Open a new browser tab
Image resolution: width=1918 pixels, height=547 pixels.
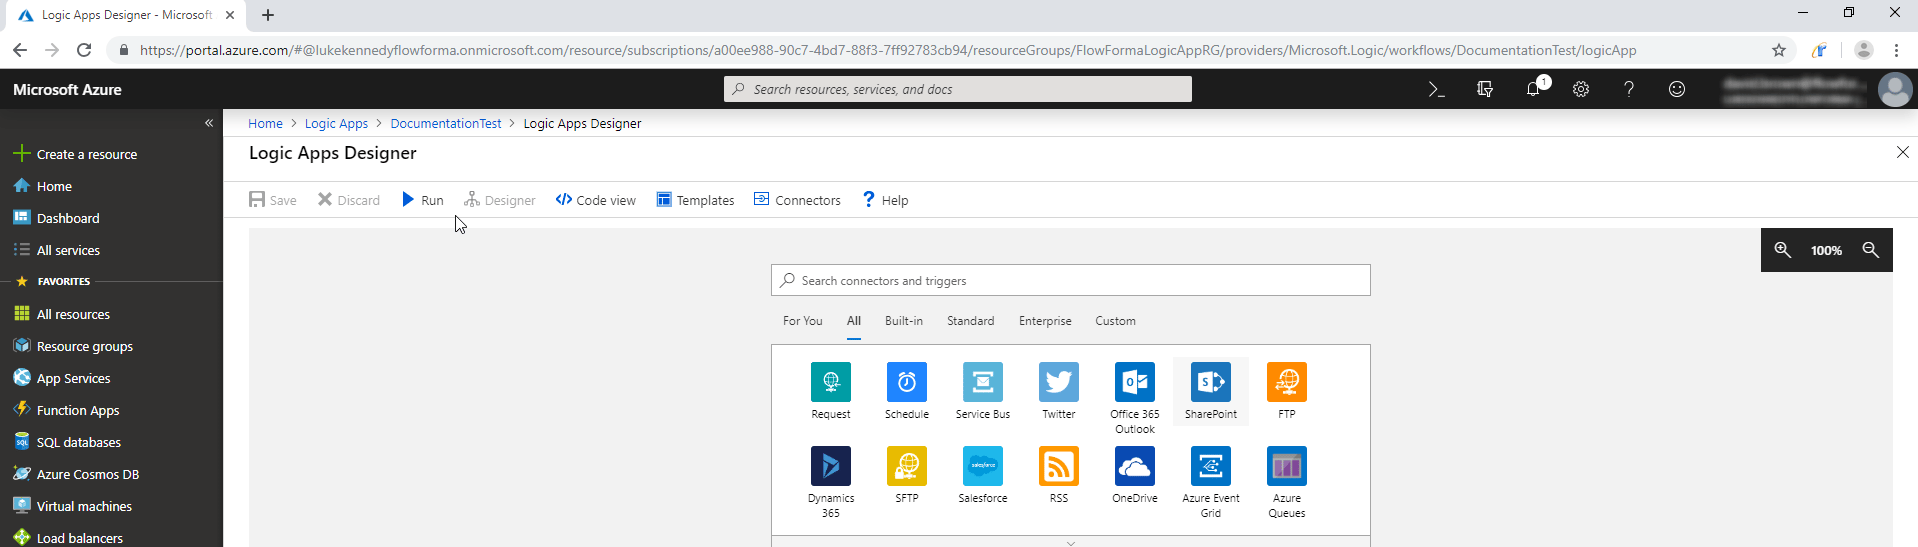click(268, 15)
